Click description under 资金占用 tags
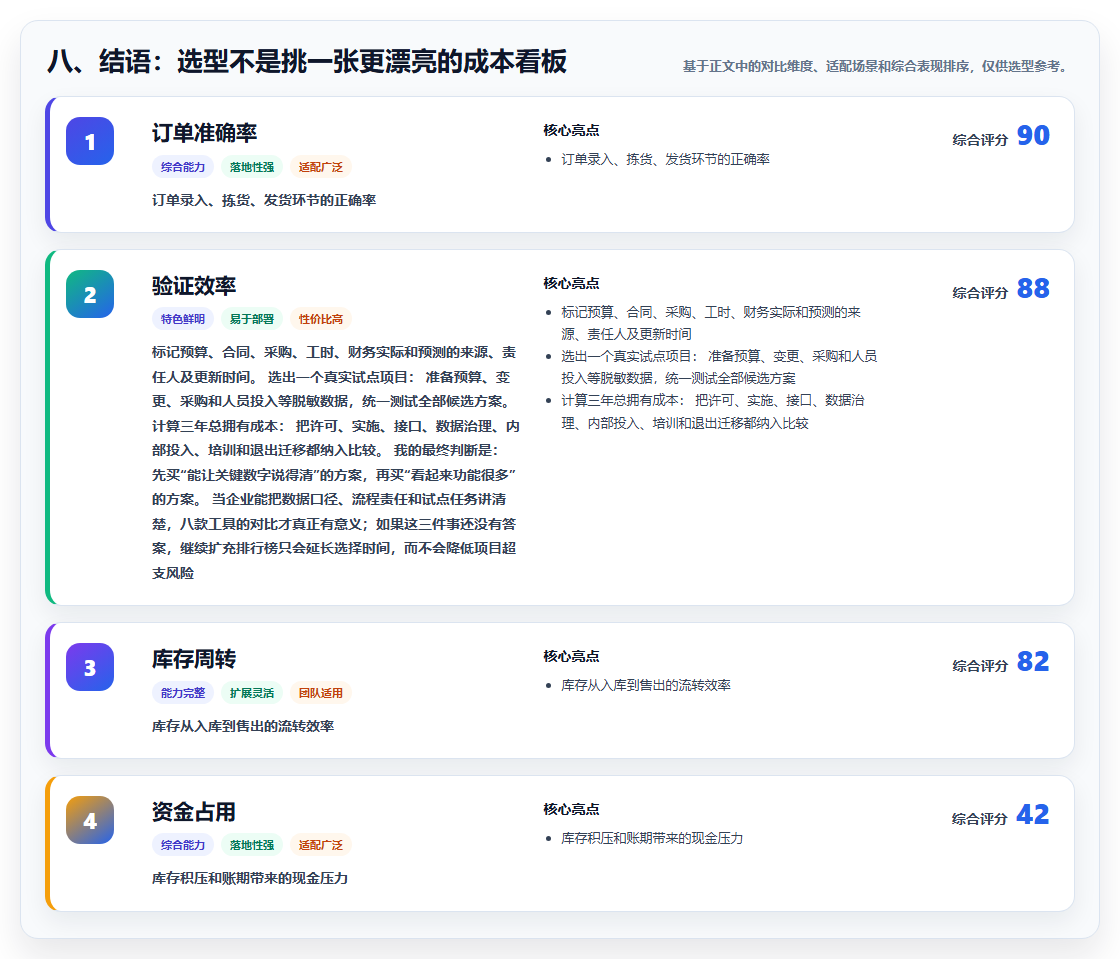 click(250, 878)
